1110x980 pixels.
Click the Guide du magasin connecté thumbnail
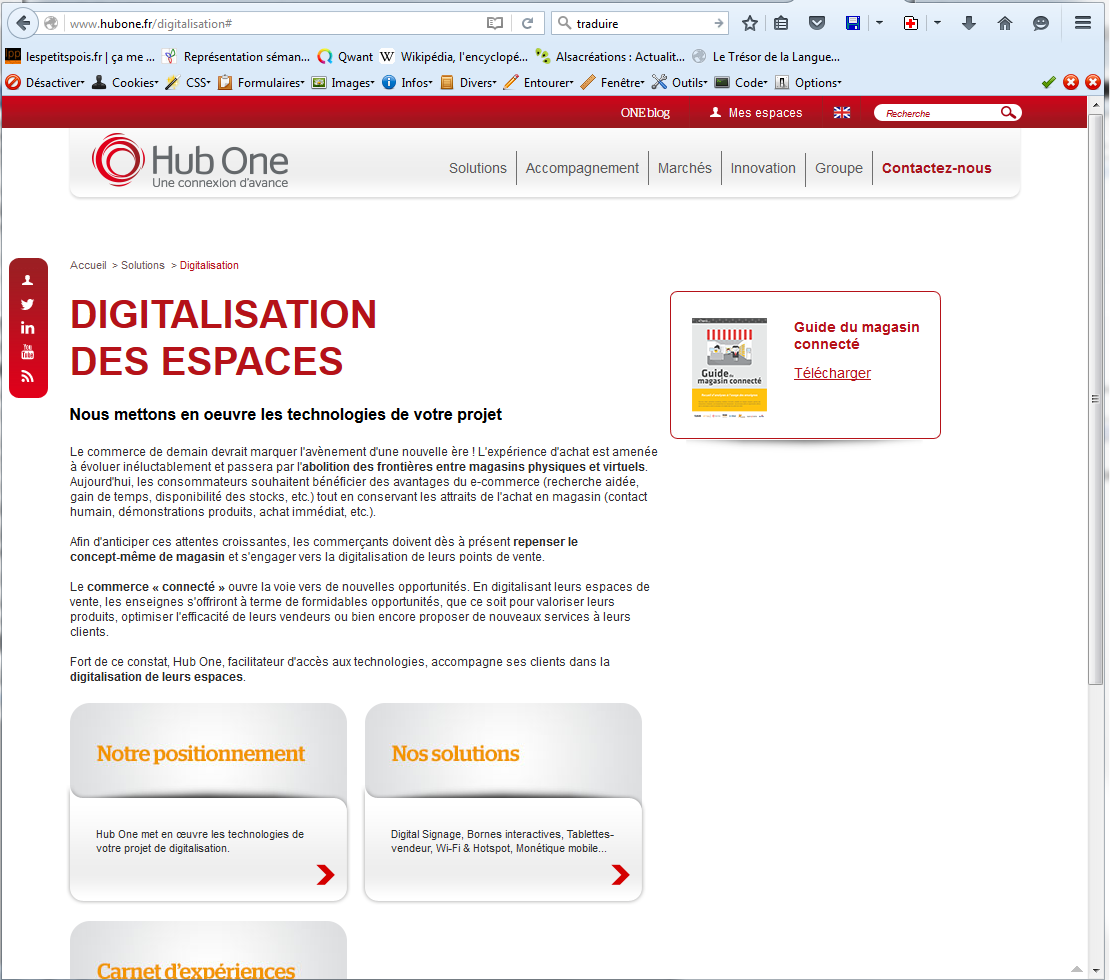(729, 365)
